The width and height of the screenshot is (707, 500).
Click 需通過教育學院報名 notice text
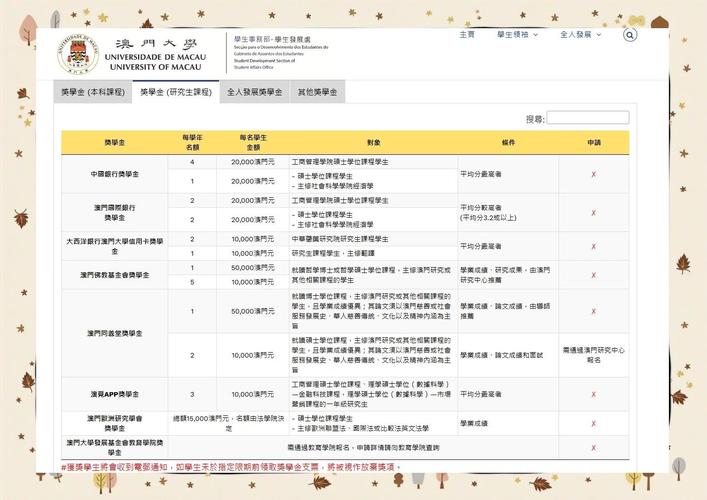pyautogui.click(x=363, y=448)
